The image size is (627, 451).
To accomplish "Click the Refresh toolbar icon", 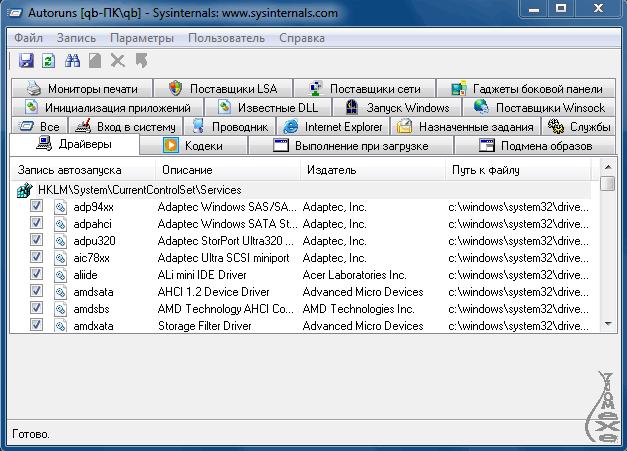I will 49,61.
